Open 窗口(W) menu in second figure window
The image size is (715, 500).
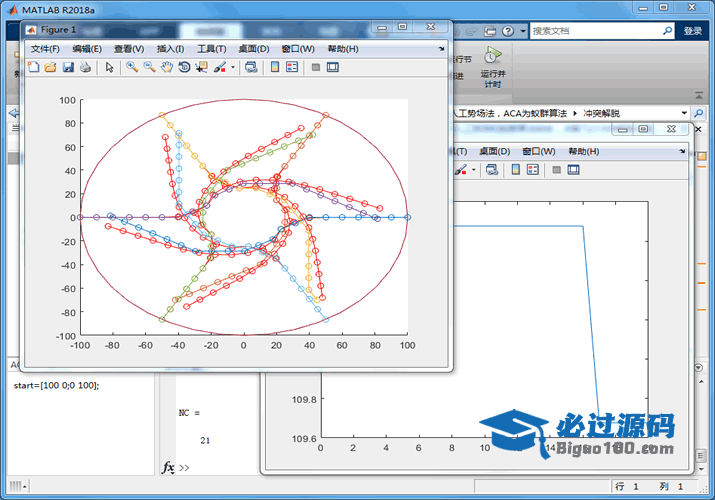pyautogui.click(x=539, y=151)
